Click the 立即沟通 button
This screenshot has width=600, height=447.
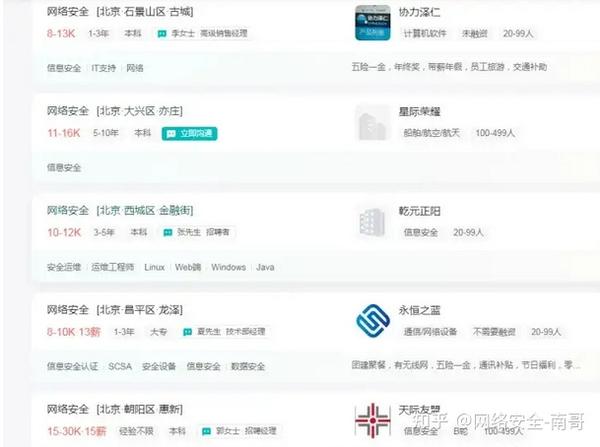(x=189, y=133)
